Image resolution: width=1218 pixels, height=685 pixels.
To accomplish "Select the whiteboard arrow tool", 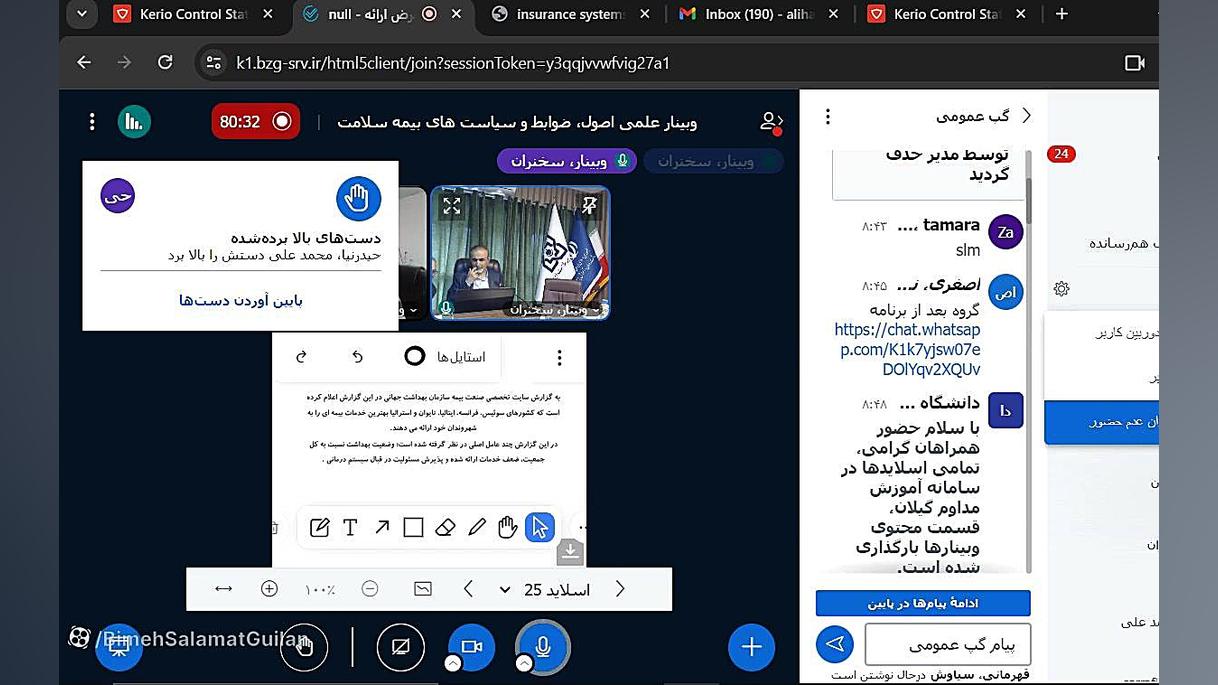I will coord(382,527).
